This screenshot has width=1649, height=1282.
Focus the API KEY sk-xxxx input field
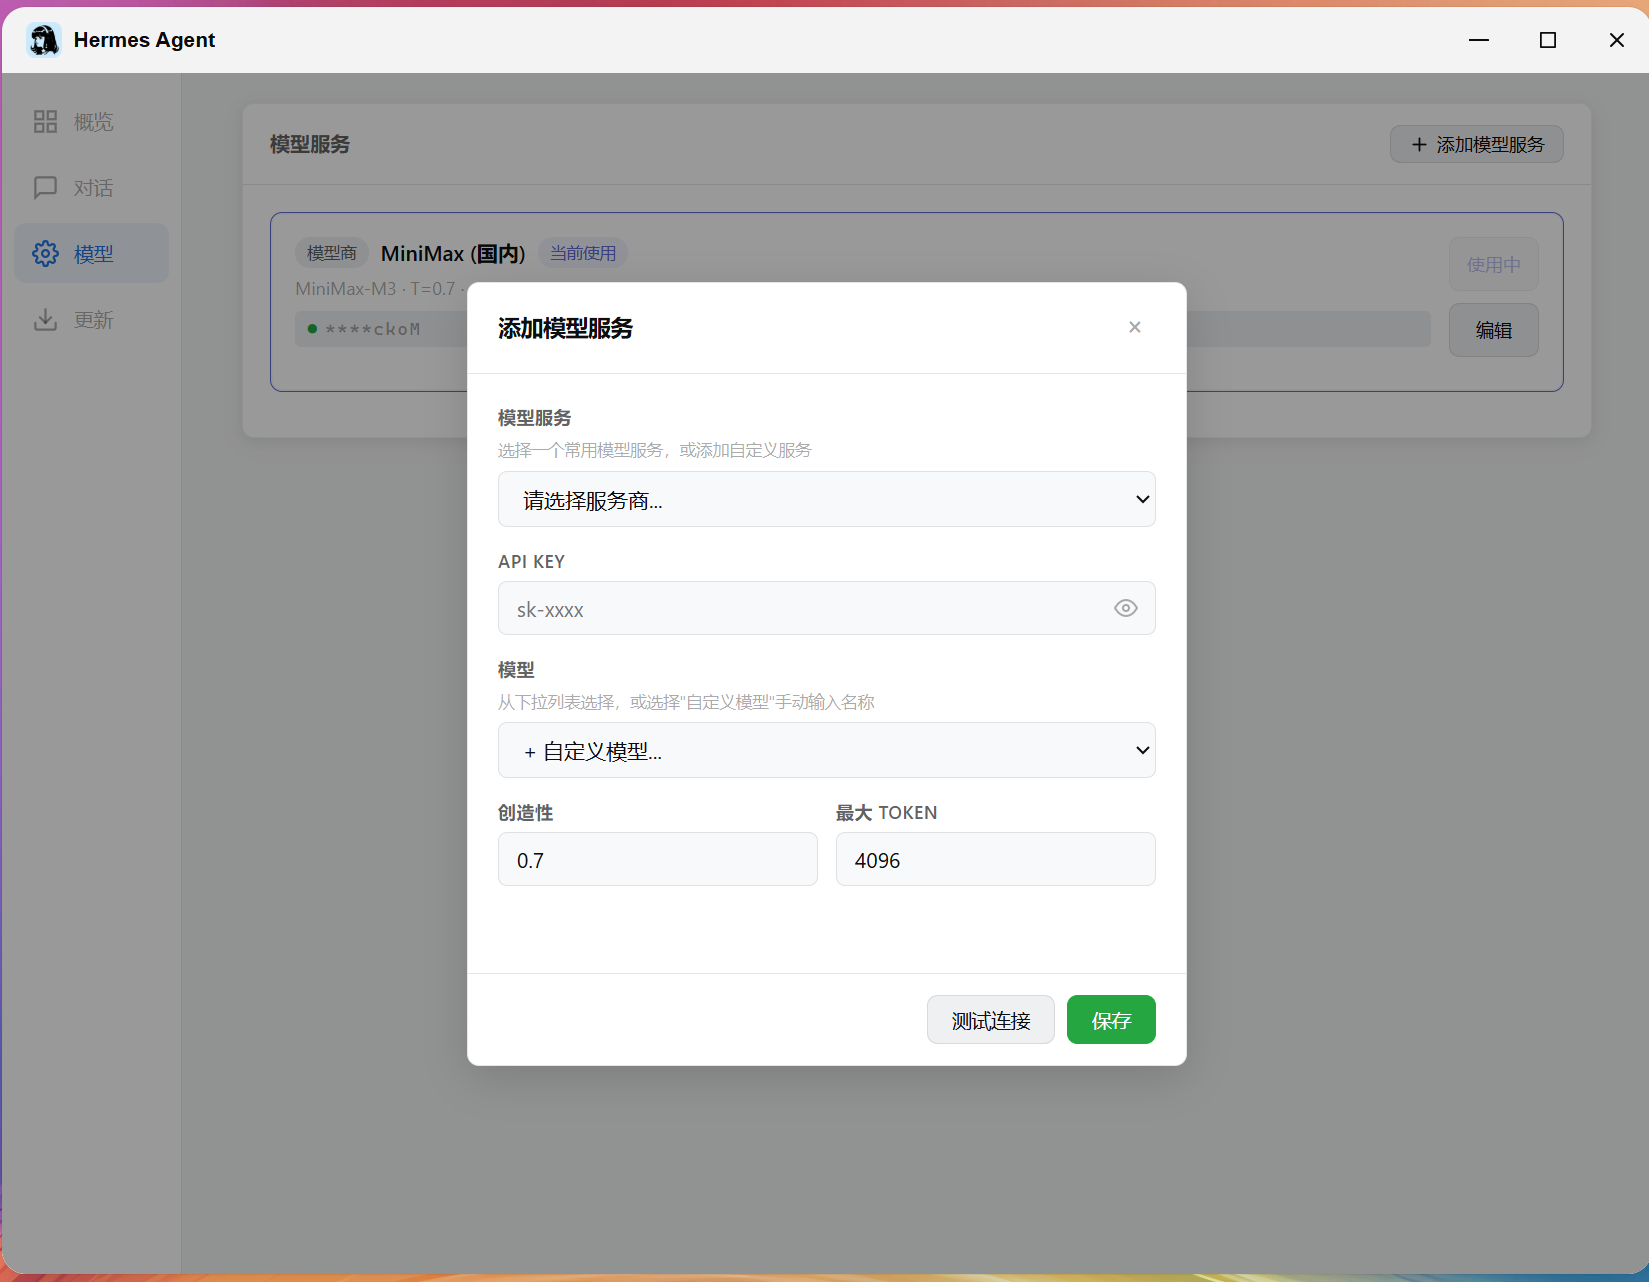[x=827, y=608]
